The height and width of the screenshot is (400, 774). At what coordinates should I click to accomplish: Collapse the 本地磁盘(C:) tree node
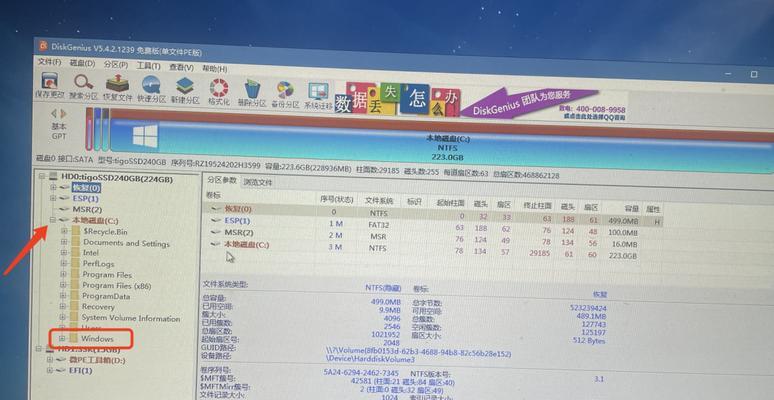(x=52, y=220)
